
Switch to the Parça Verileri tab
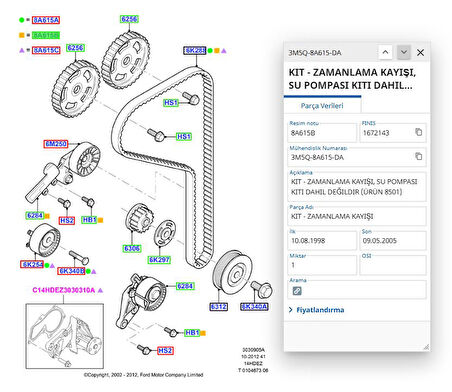click(x=322, y=106)
